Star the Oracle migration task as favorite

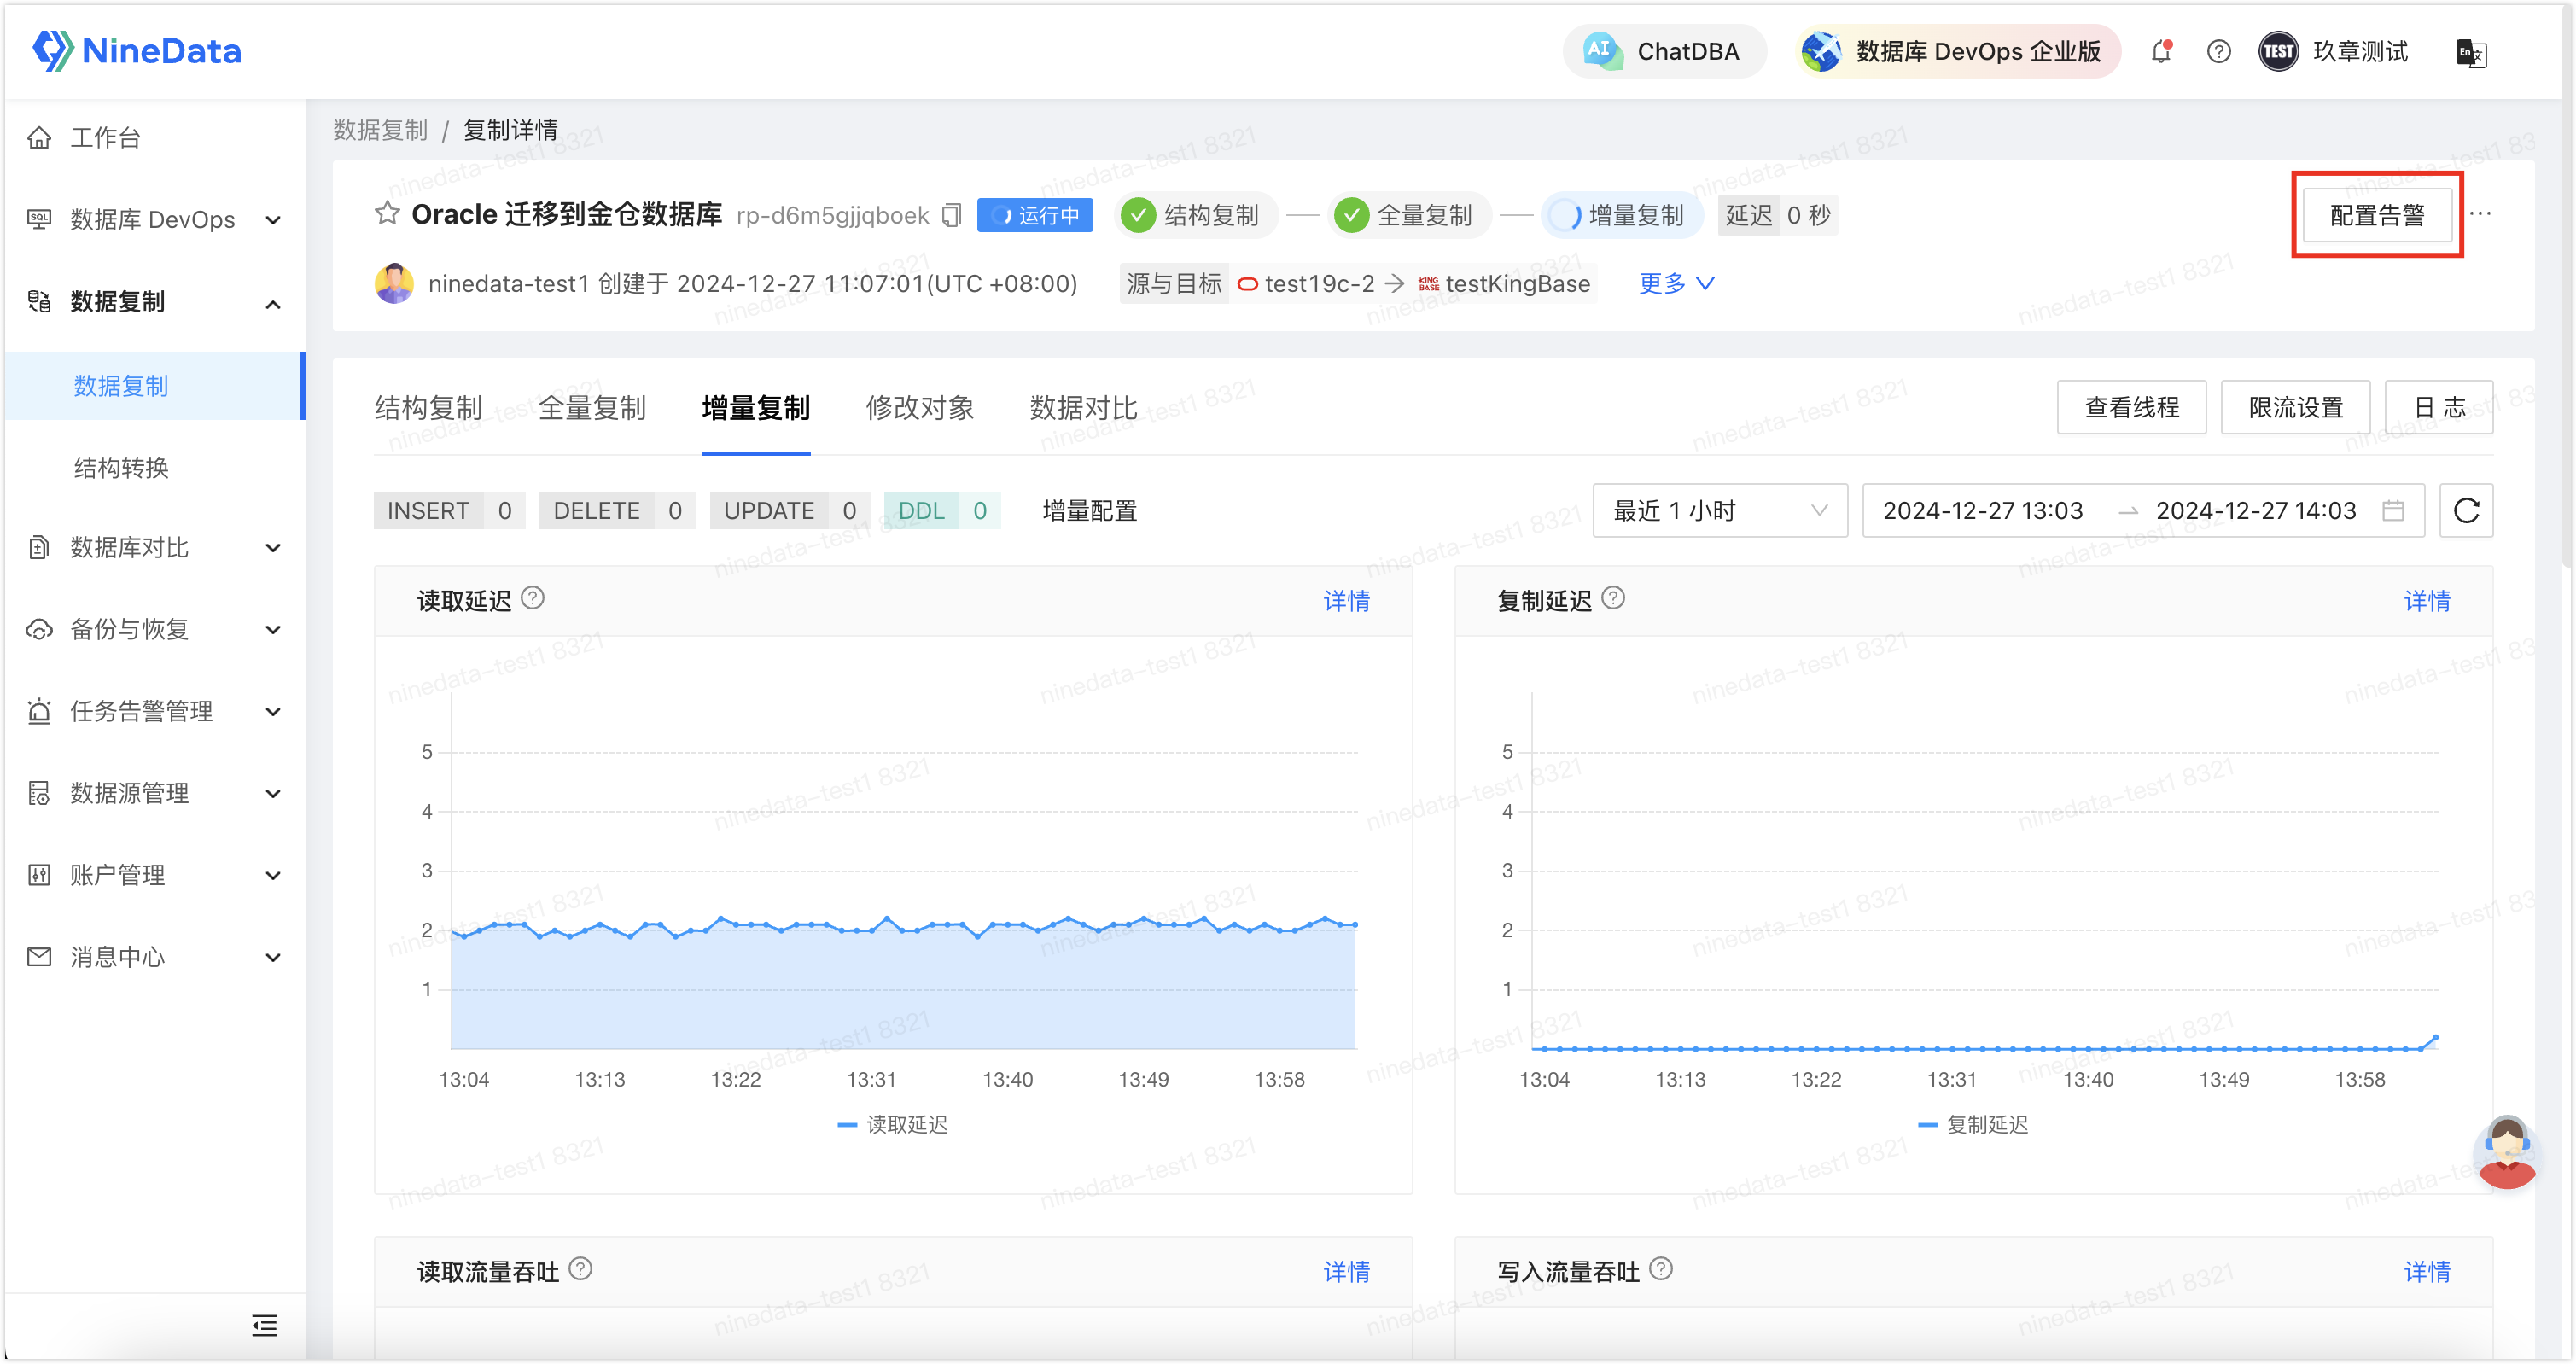coord(387,214)
